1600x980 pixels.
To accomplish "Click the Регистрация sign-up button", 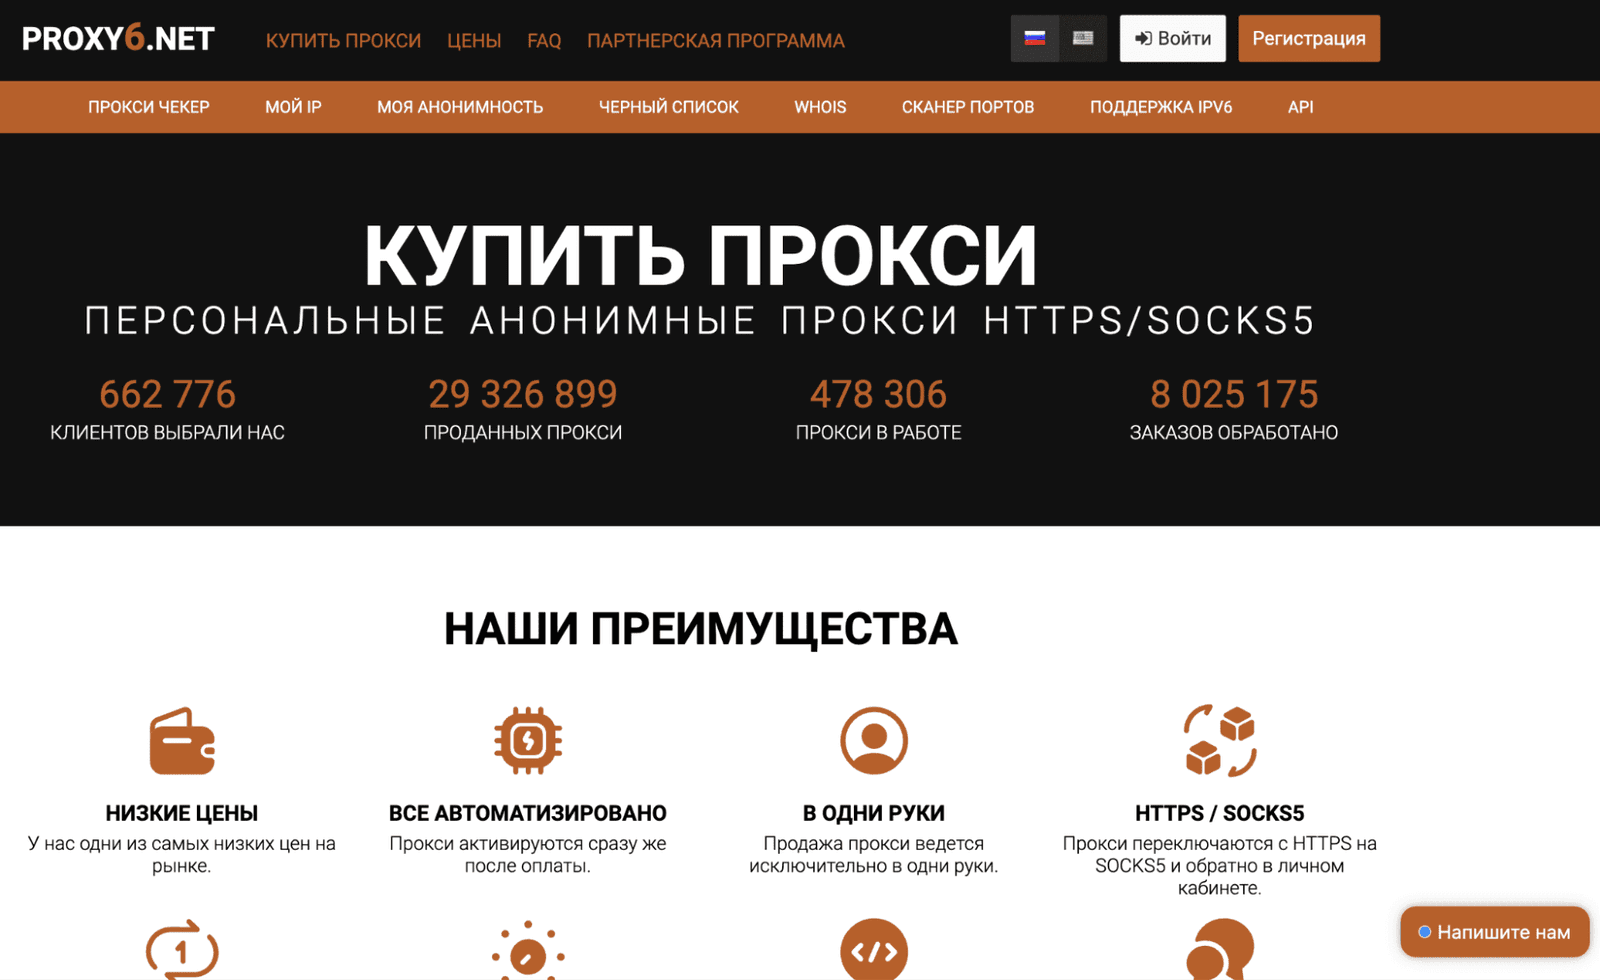I will (x=1309, y=39).
